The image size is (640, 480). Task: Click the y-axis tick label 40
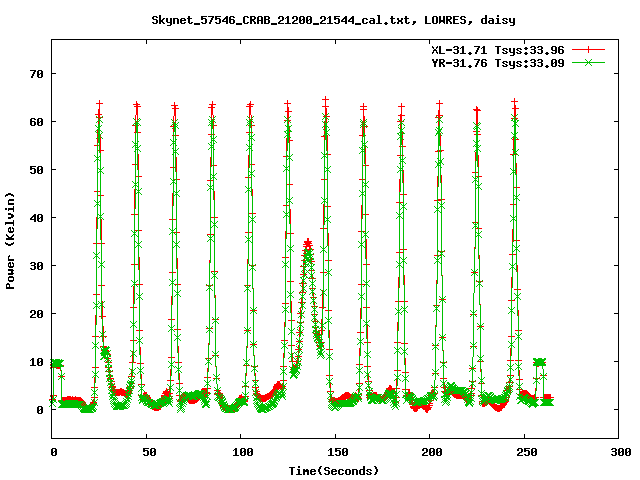(x=36, y=218)
